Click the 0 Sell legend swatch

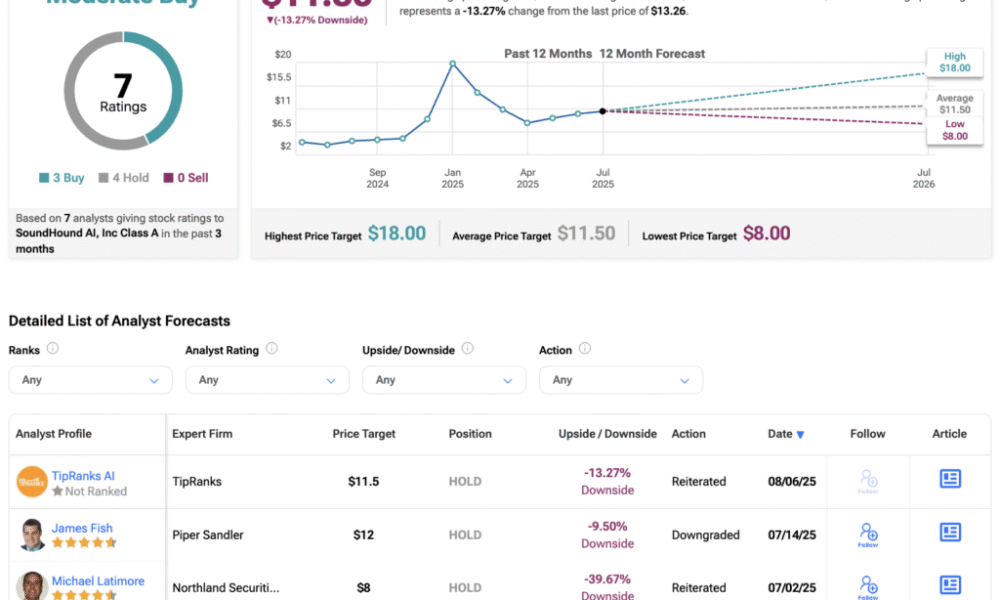point(168,178)
